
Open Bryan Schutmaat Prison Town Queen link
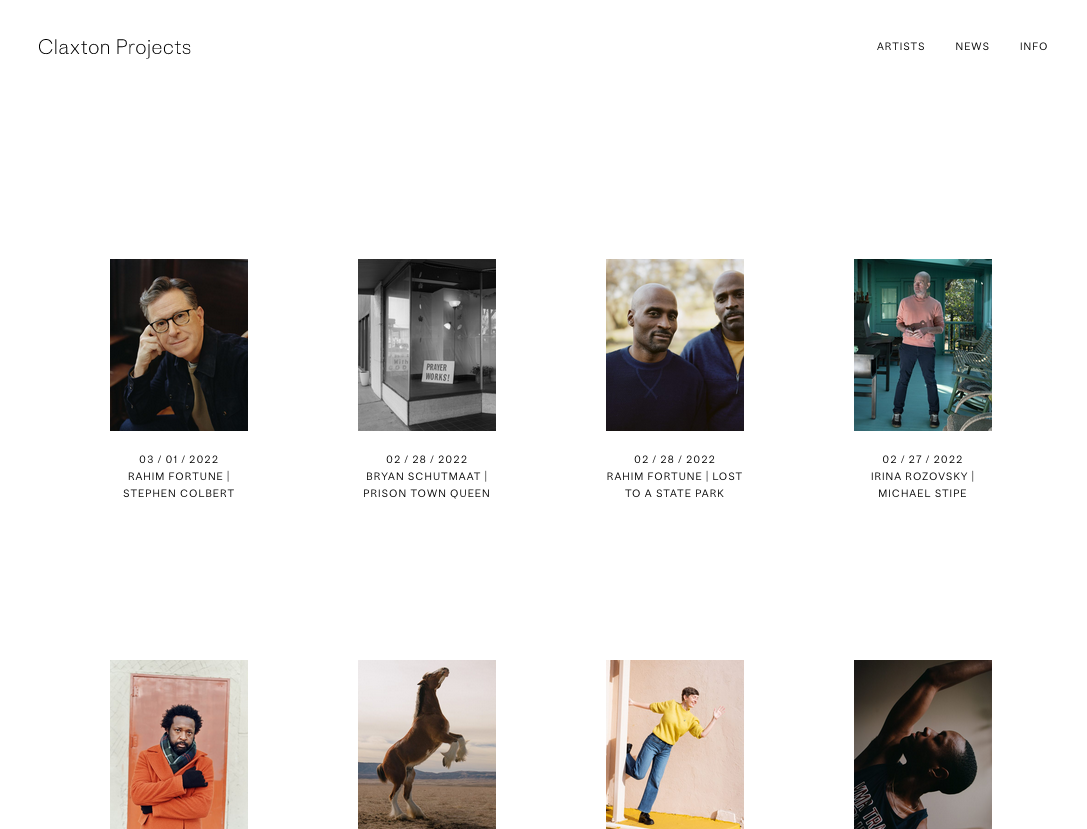tap(427, 485)
